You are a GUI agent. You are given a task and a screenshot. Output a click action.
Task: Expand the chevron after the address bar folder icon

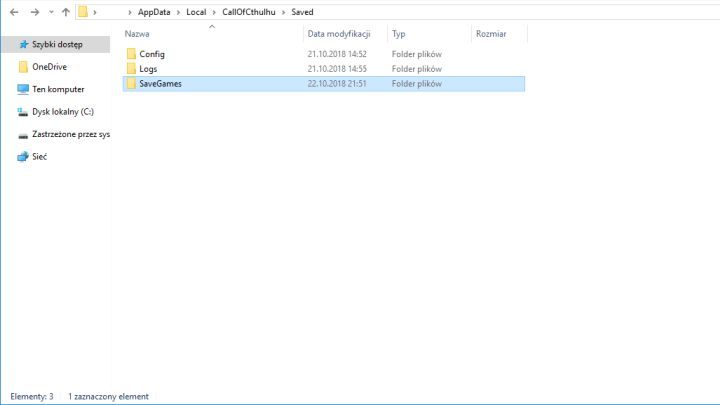pos(94,12)
